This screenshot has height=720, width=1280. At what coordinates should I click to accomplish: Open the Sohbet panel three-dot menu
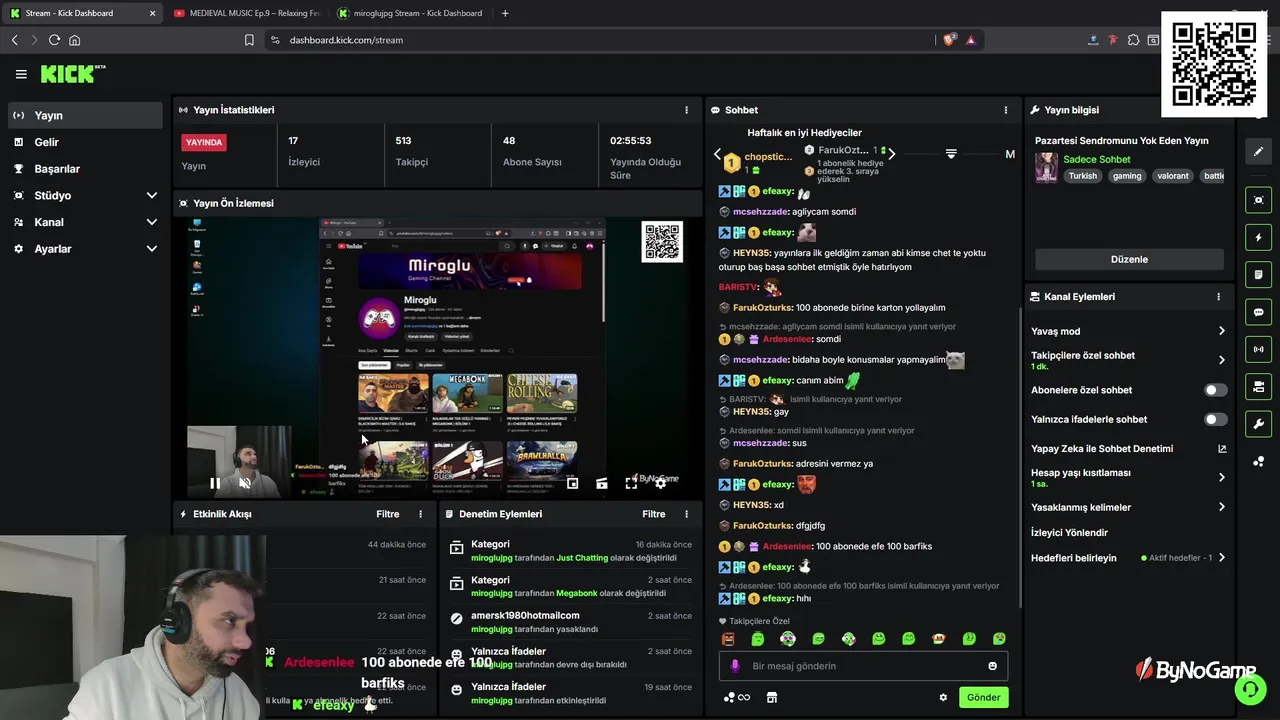(1006, 110)
